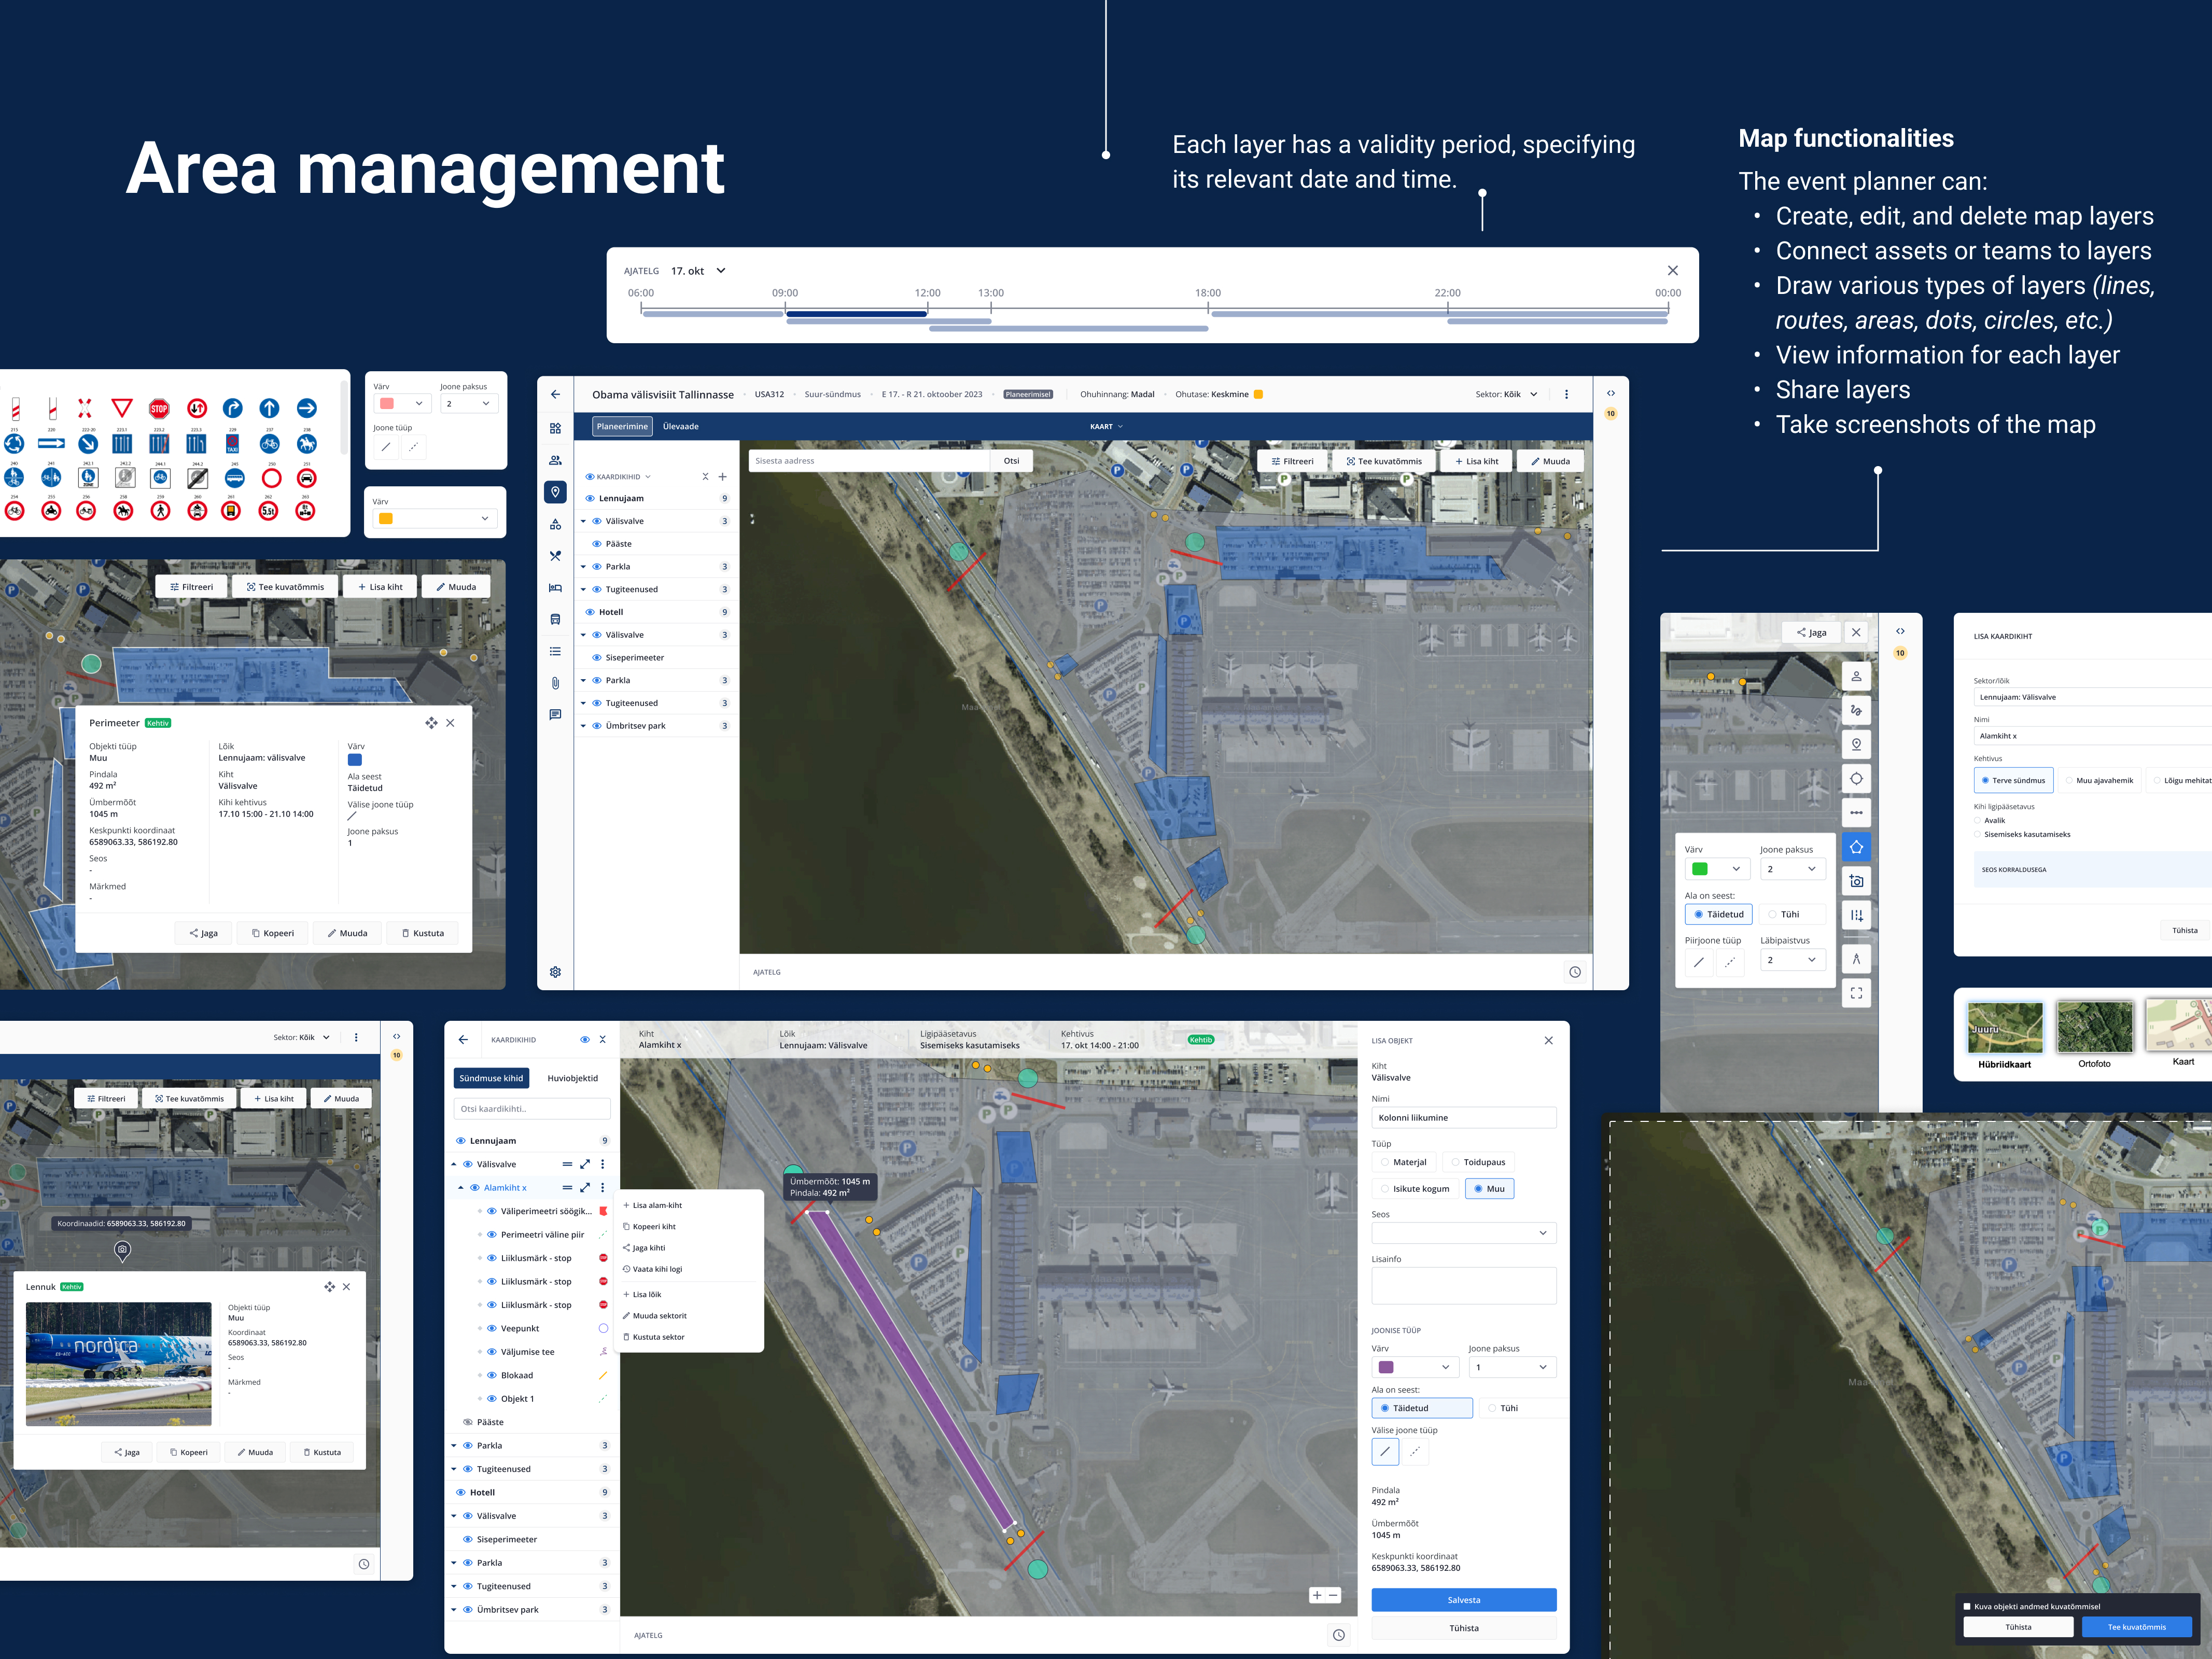Switch to the Ülevaade tab
The width and height of the screenshot is (2212, 1659).
click(680, 426)
